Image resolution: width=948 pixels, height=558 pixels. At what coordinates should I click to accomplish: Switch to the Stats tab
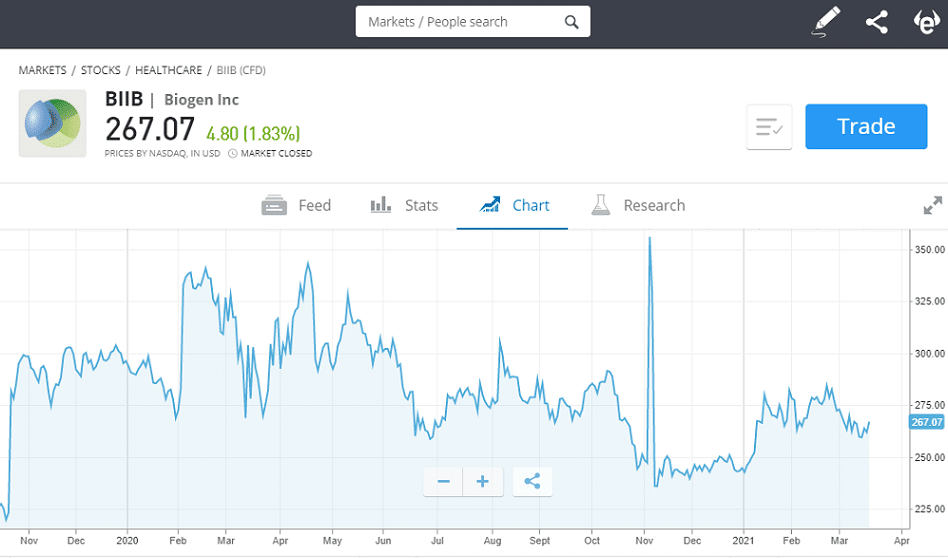pos(404,206)
